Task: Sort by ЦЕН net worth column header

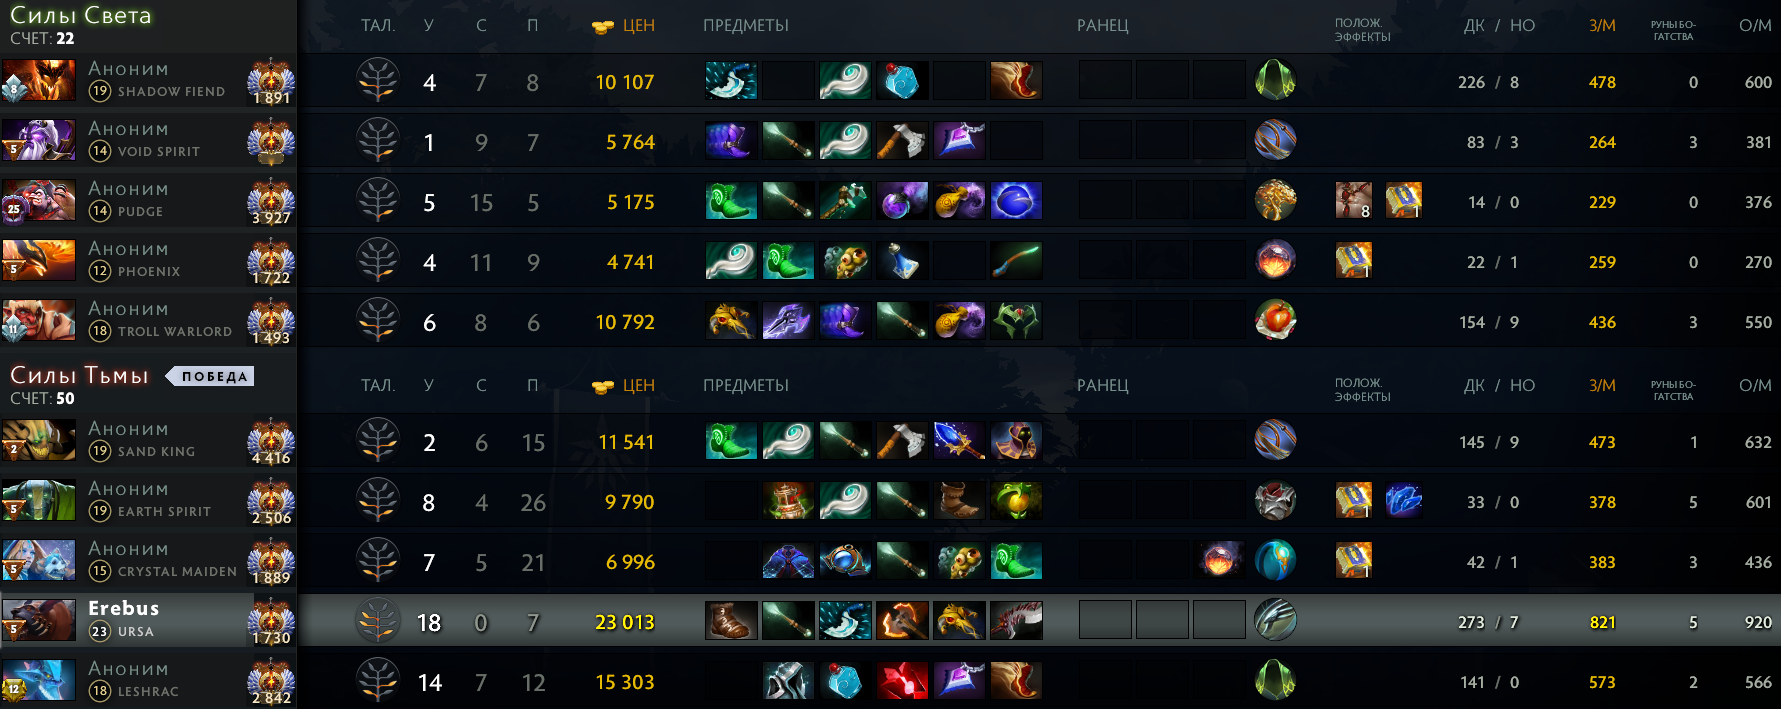Action: (624, 26)
